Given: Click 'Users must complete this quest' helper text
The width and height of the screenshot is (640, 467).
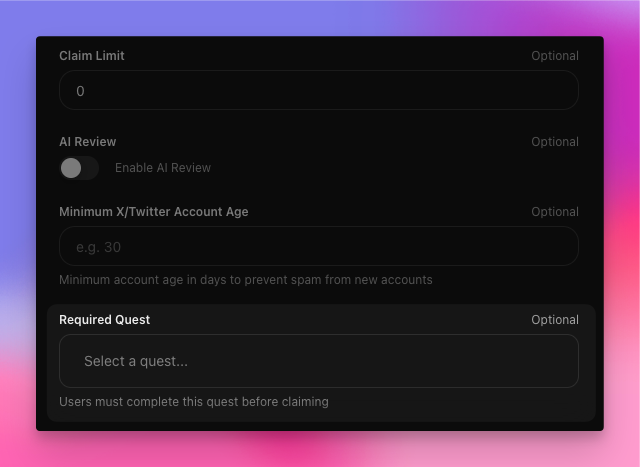Looking at the screenshot, I should click(194, 402).
